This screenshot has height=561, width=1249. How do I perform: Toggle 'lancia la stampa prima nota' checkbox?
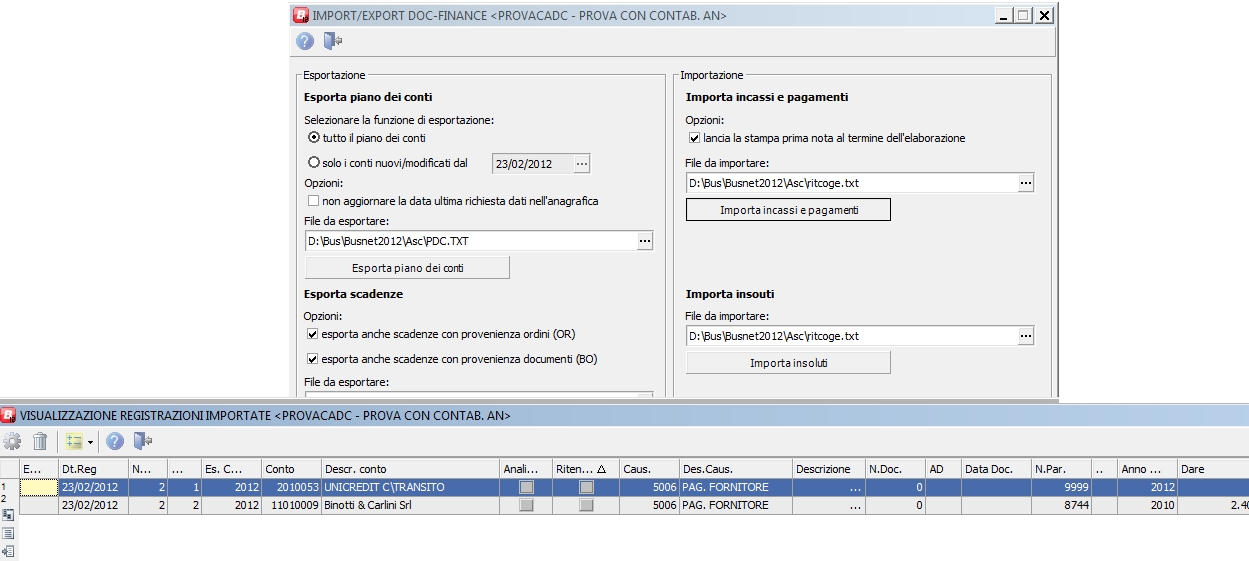pos(695,138)
